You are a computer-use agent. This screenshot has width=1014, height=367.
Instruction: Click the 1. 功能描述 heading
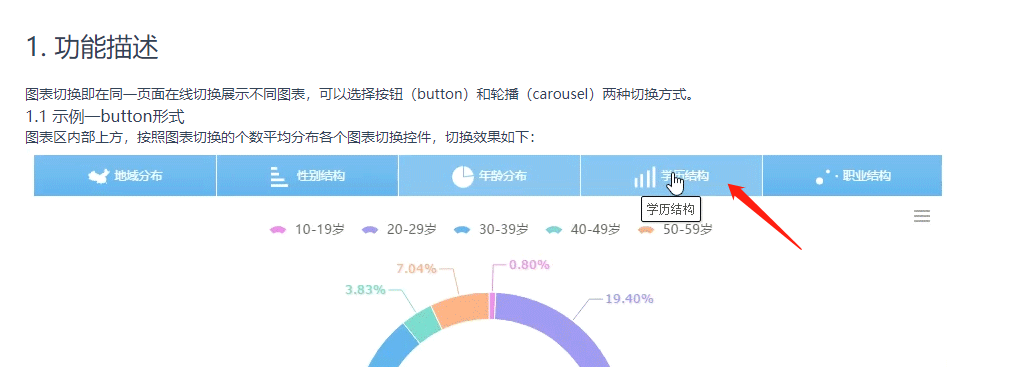click(x=92, y=48)
